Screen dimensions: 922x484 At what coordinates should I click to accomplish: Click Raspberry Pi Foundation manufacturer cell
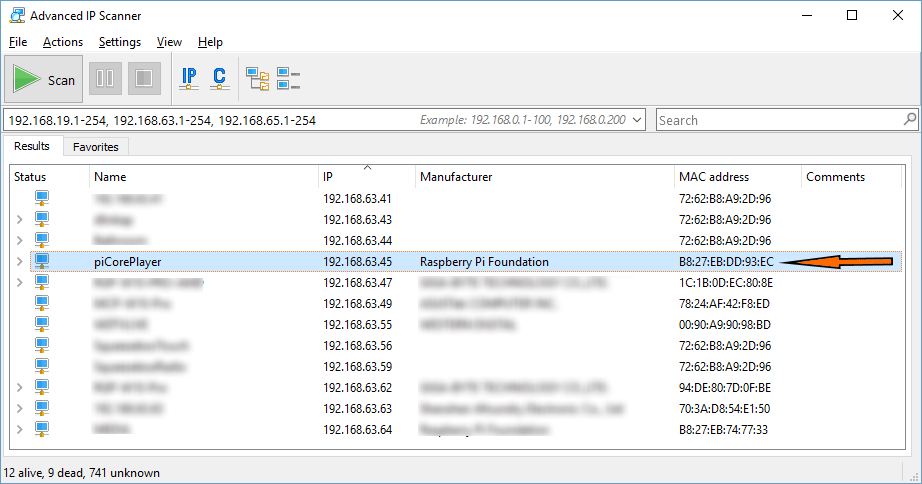click(x=485, y=262)
